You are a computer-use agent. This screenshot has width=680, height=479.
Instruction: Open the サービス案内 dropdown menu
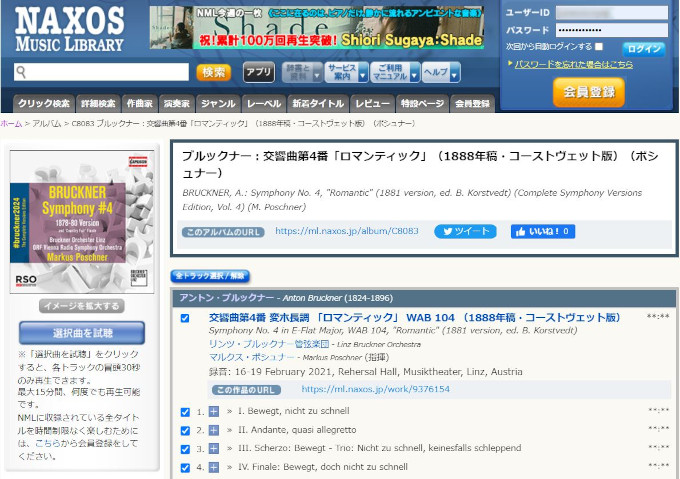pos(345,73)
